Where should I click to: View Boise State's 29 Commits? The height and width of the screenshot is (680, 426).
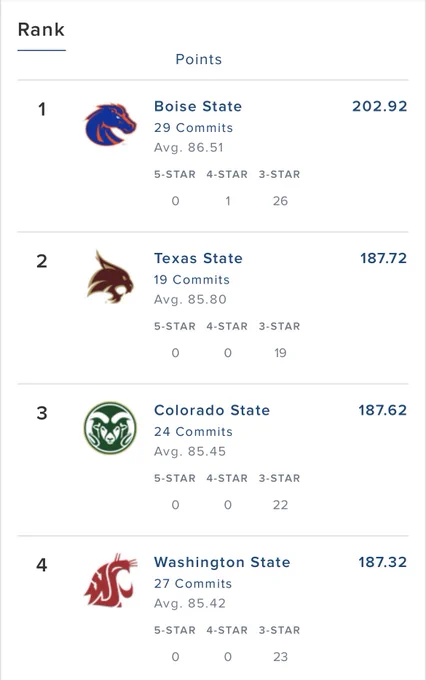tap(193, 128)
